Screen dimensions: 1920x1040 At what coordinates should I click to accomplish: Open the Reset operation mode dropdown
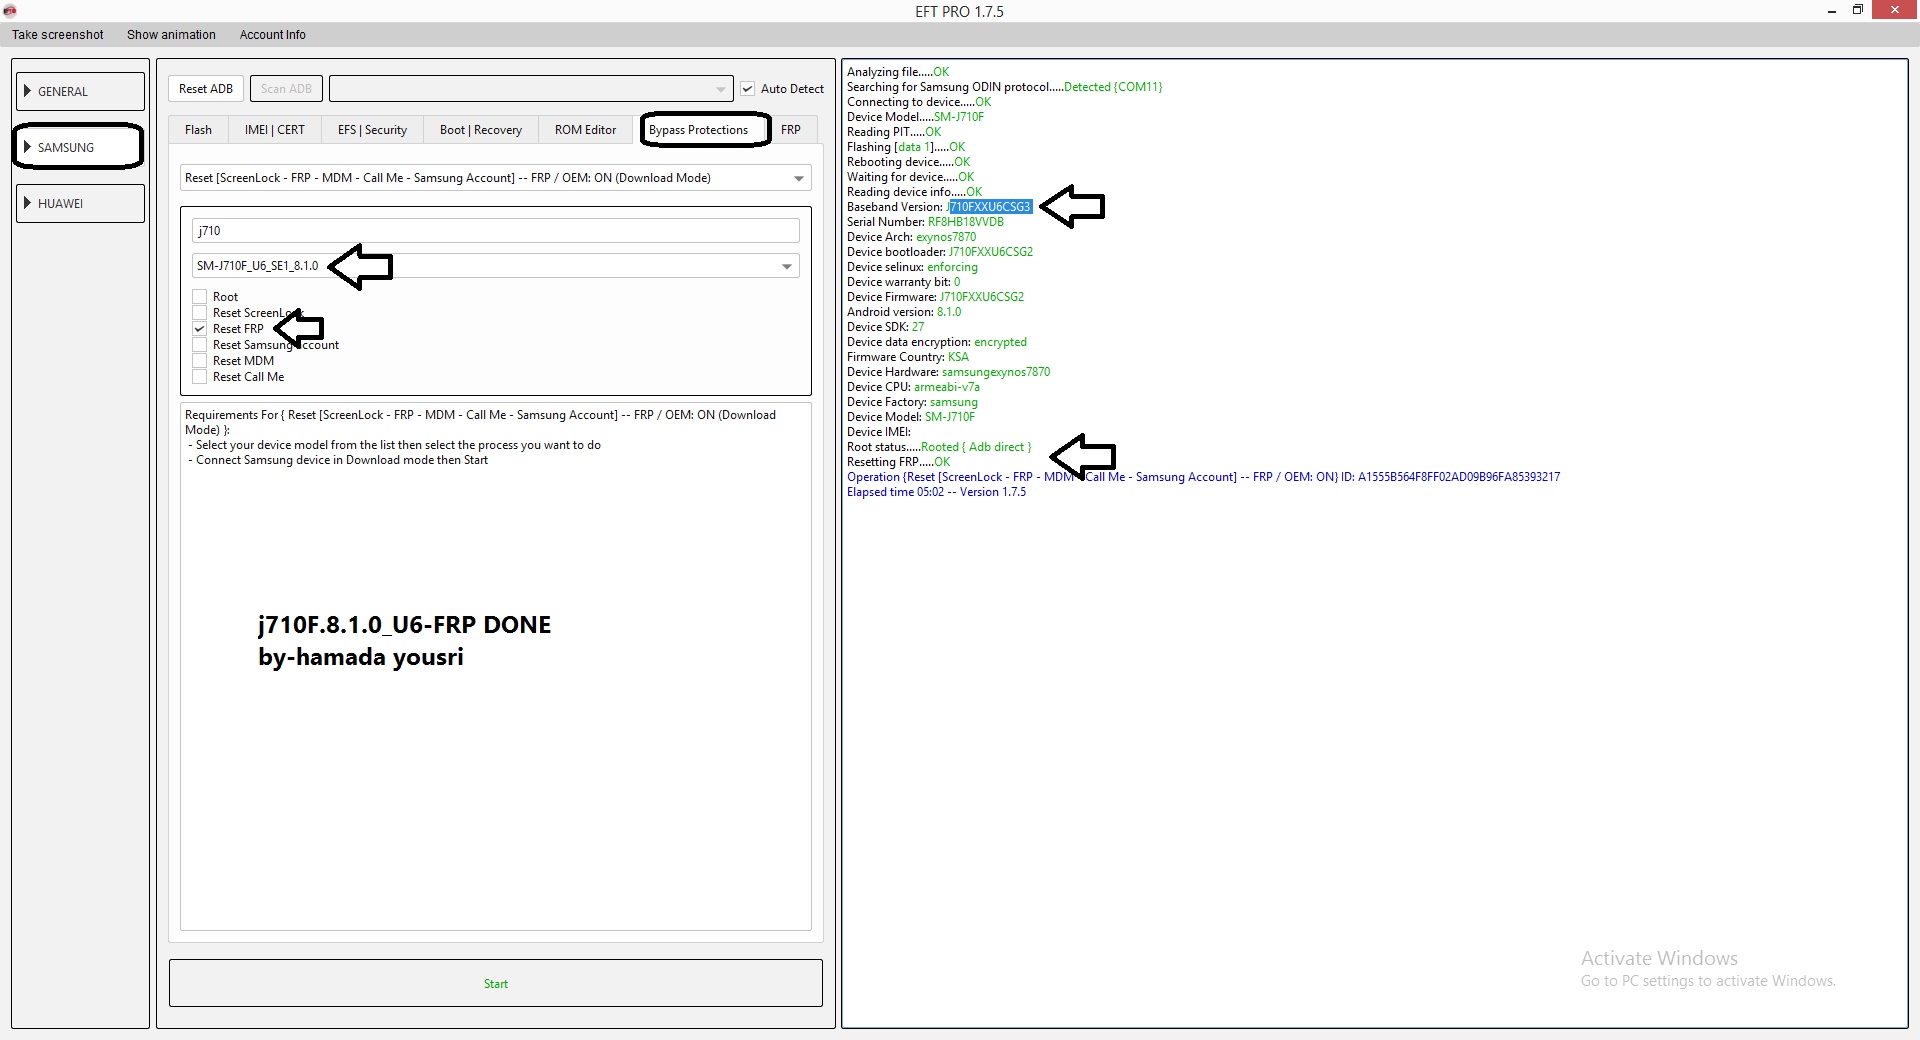(496, 178)
